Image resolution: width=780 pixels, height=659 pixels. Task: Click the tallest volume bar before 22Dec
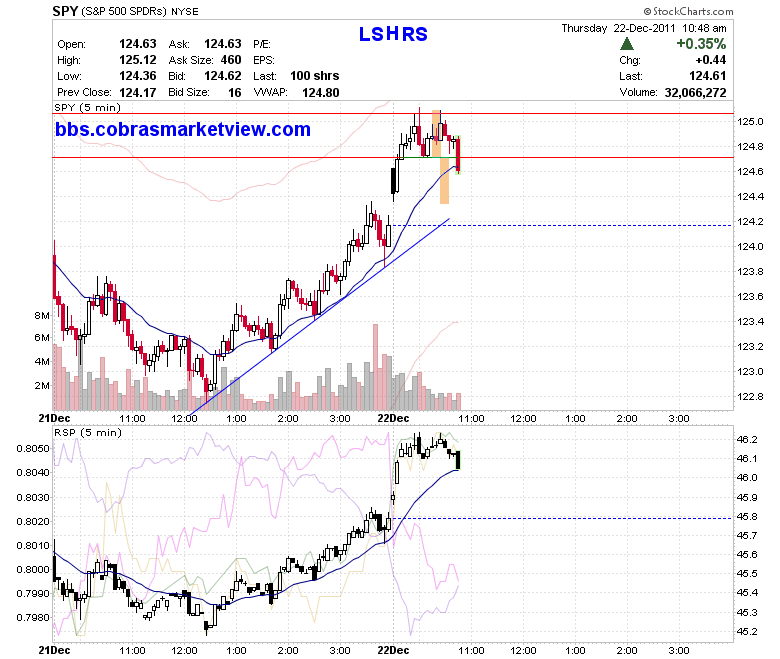(376, 367)
